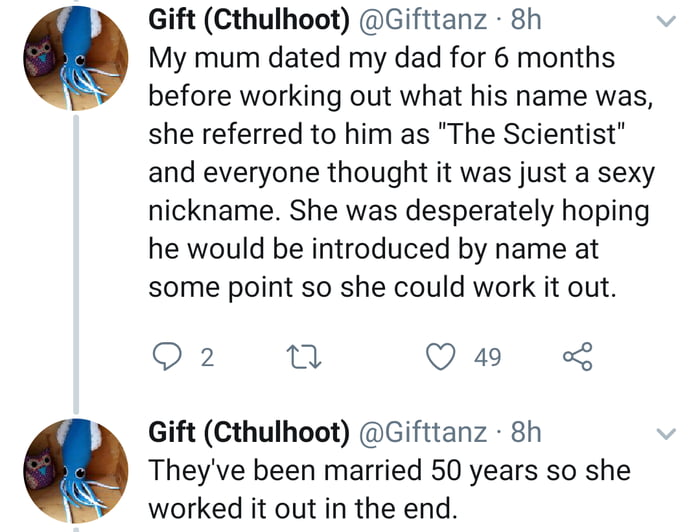700x532 pixels.
Task: Click the 49 likes count
Action: (x=487, y=358)
